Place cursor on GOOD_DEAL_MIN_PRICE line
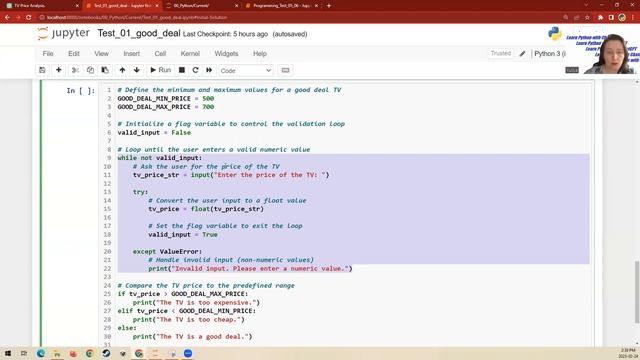This screenshot has width=640, height=360. (166, 98)
